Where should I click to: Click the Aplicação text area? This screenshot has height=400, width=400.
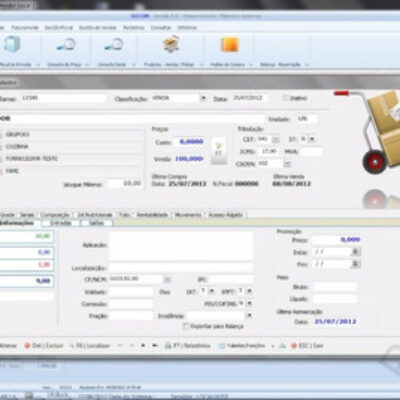(x=181, y=246)
